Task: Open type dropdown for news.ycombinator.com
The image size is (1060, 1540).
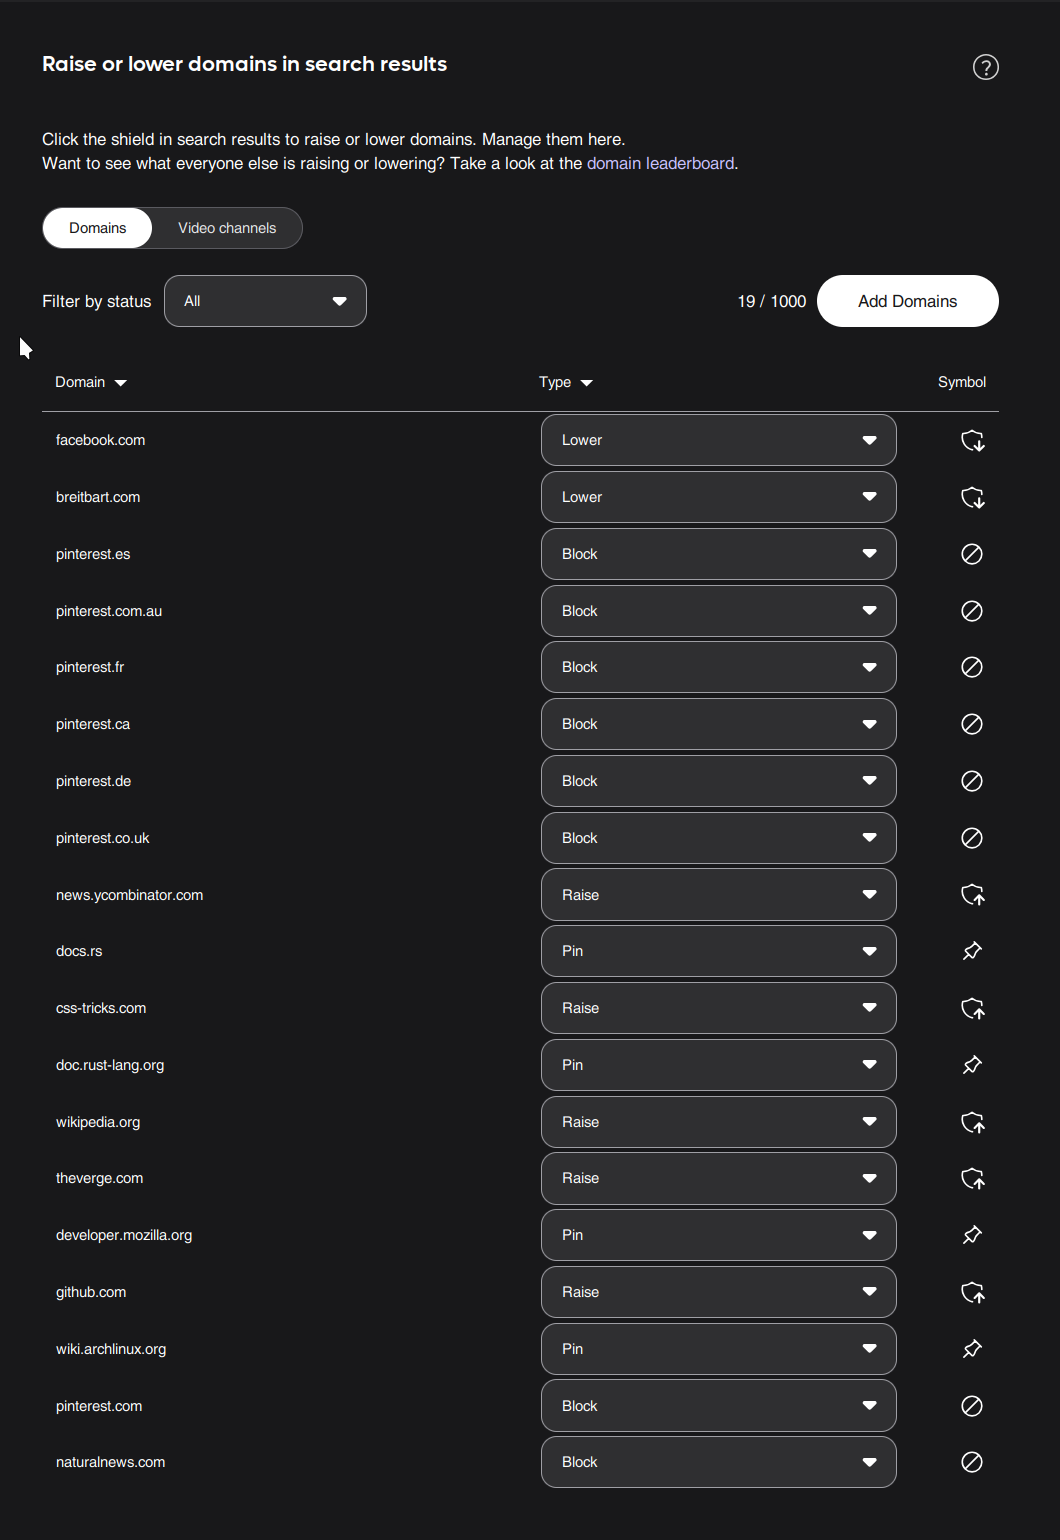Action: tap(718, 895)
